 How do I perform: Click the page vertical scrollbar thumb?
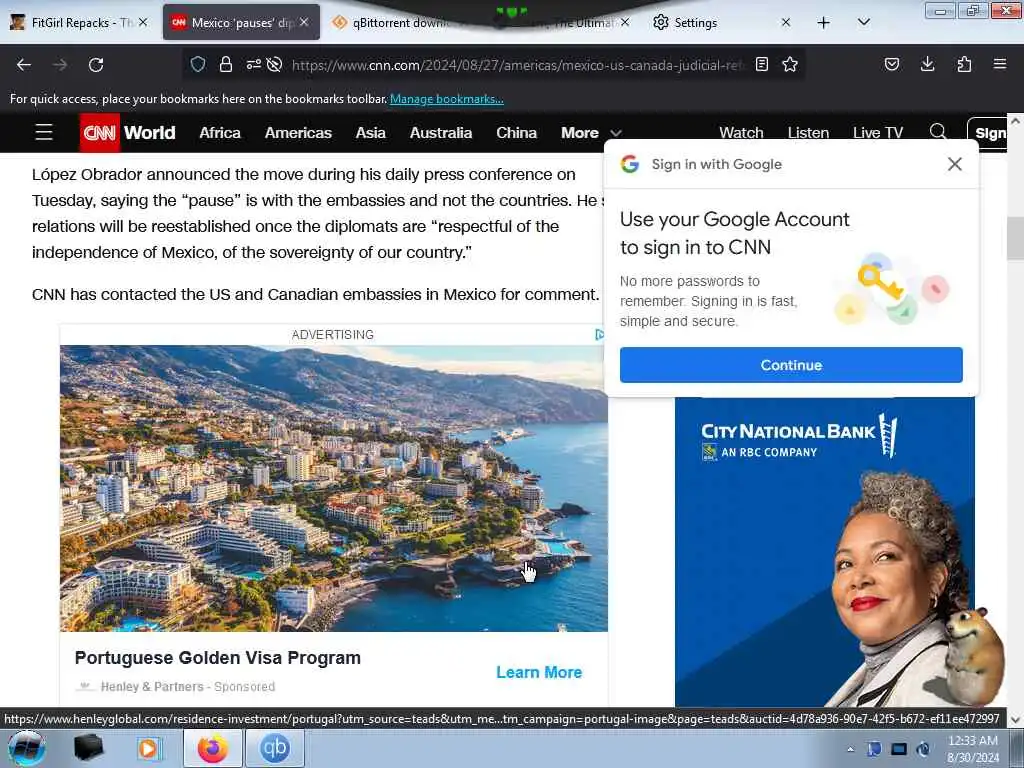1015,238
